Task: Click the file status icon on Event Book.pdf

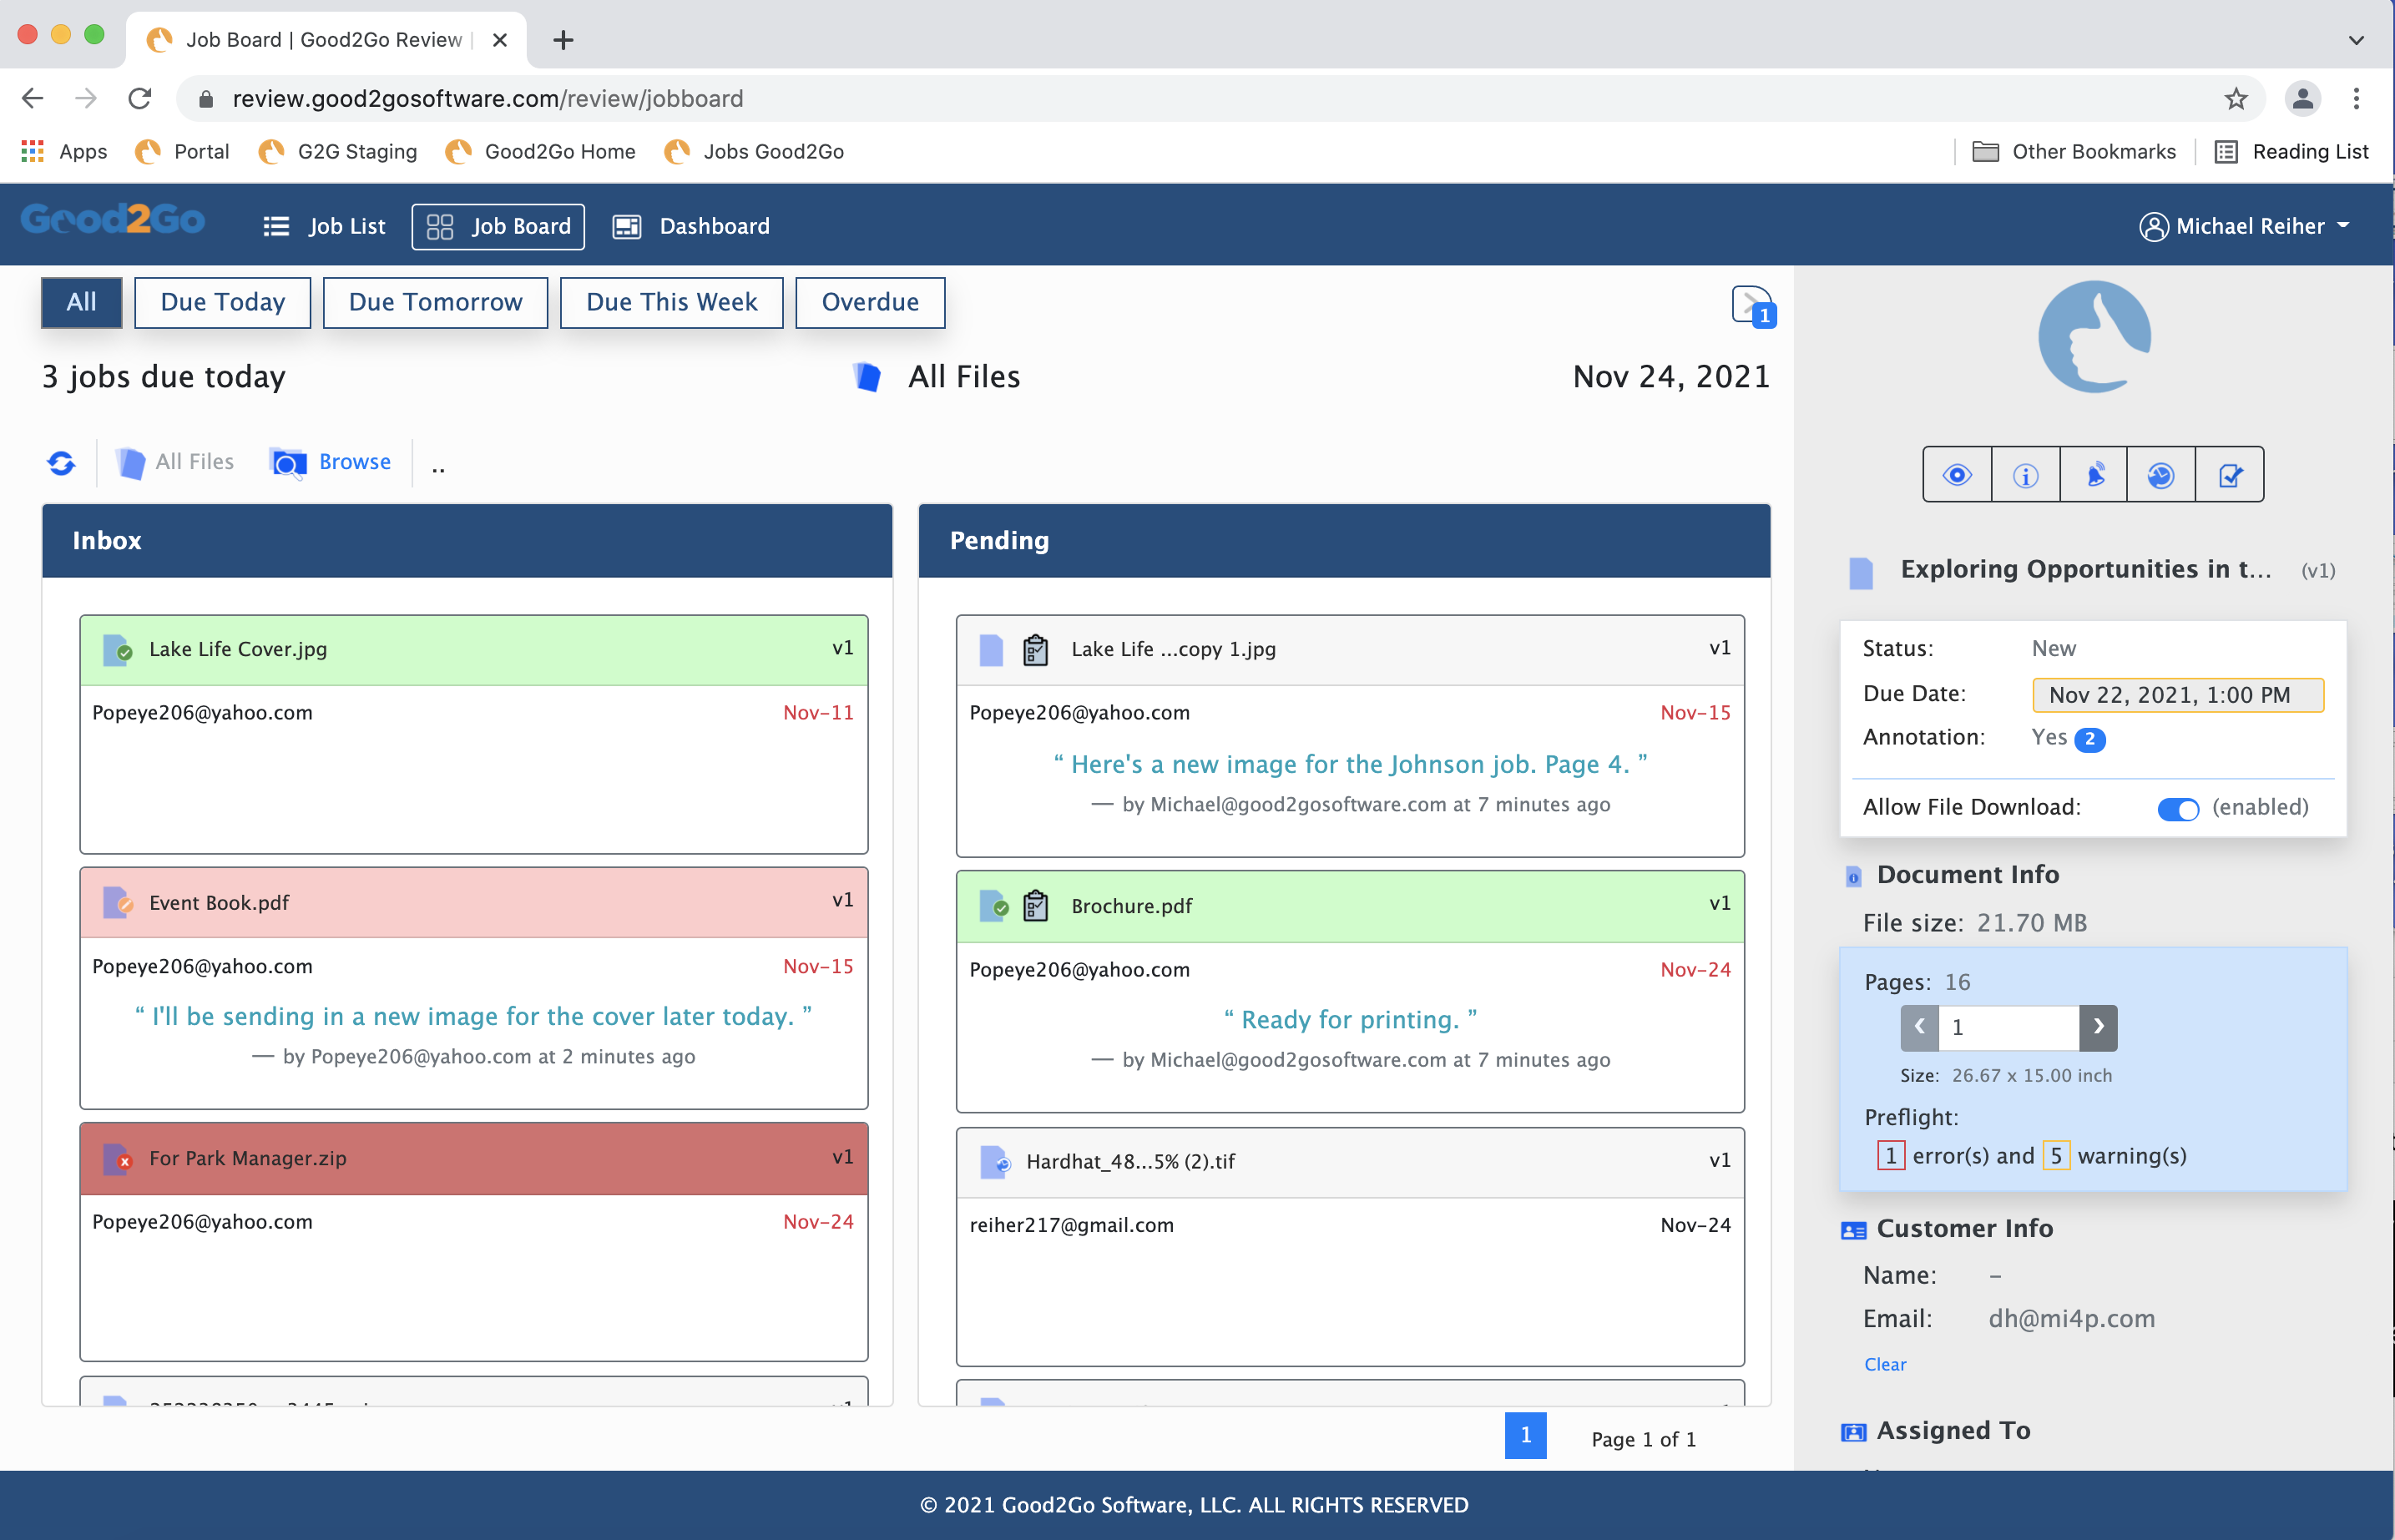Action: pyautogui.click(x=117, y=903)
